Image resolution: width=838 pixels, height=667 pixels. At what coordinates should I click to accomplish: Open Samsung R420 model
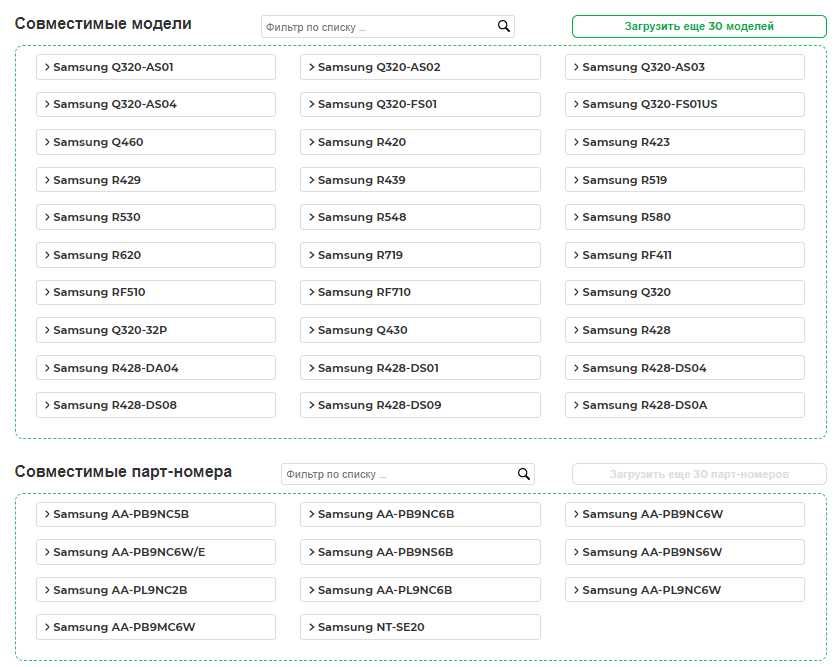click(x=420, y=142)
